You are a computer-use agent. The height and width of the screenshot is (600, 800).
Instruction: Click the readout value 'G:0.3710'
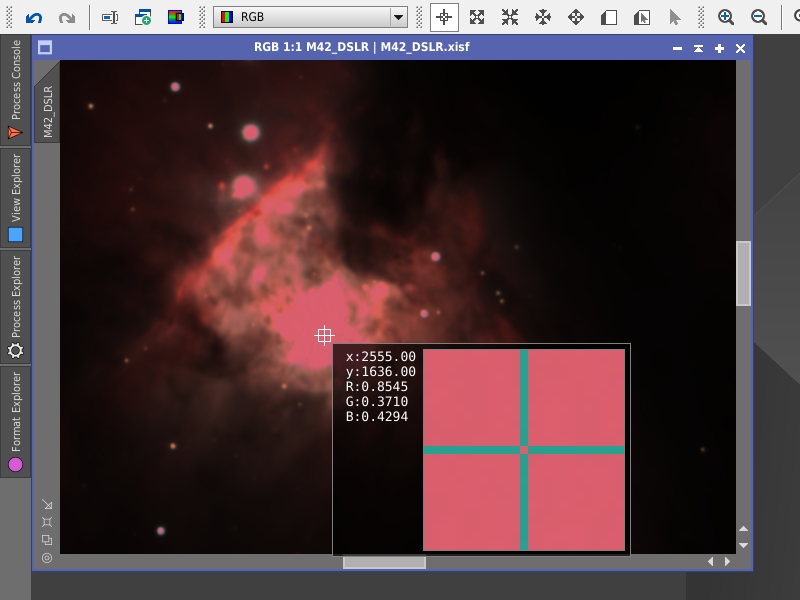pos(377,402)
